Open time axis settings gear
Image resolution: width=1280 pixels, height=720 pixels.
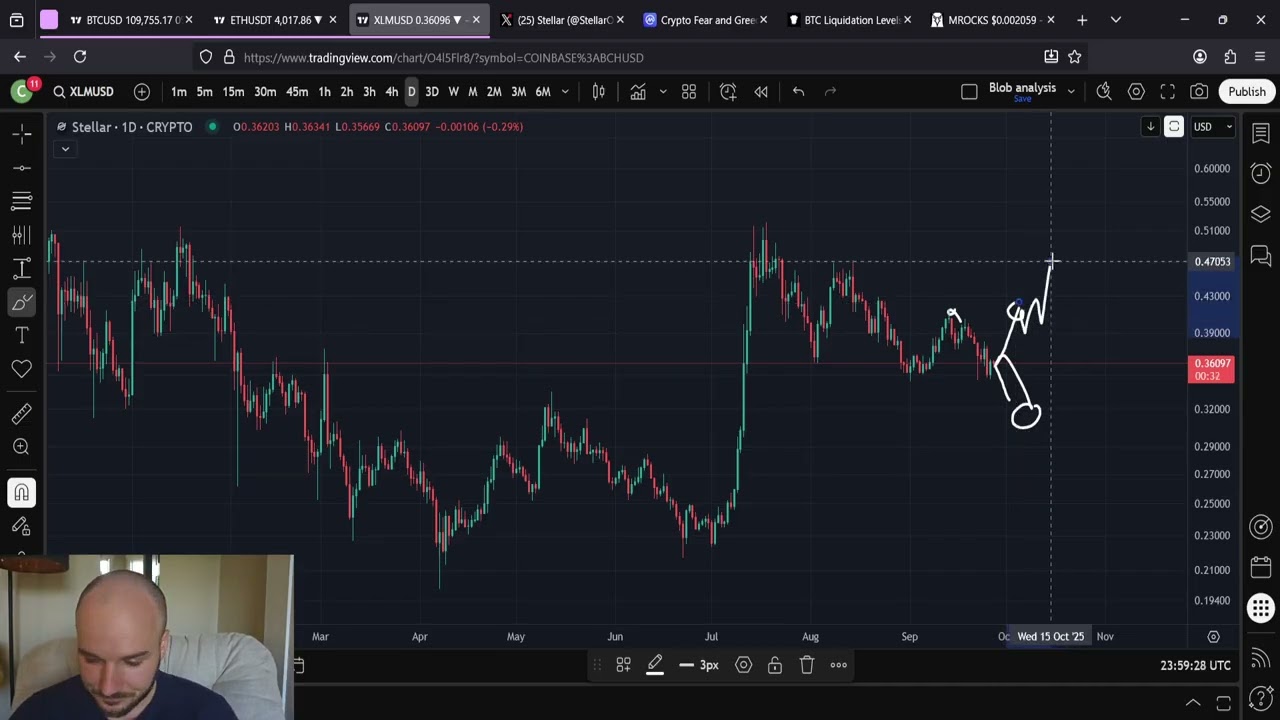click(1213, 636)
